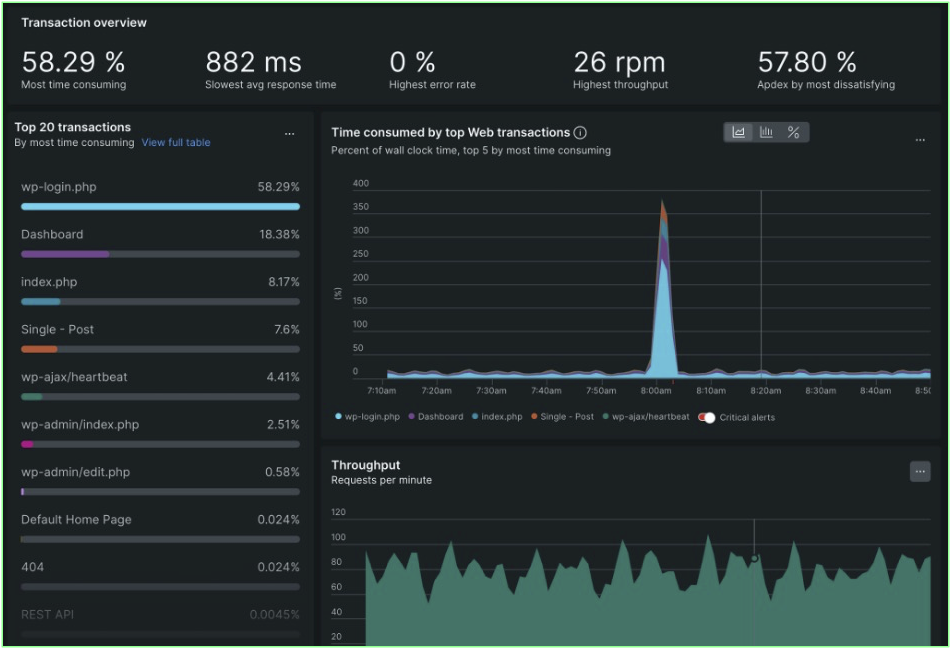Open the ellipsis menu on Top 20 transactions
The height and width of the screenshot is (648, 950).
[x=290, y=133]
